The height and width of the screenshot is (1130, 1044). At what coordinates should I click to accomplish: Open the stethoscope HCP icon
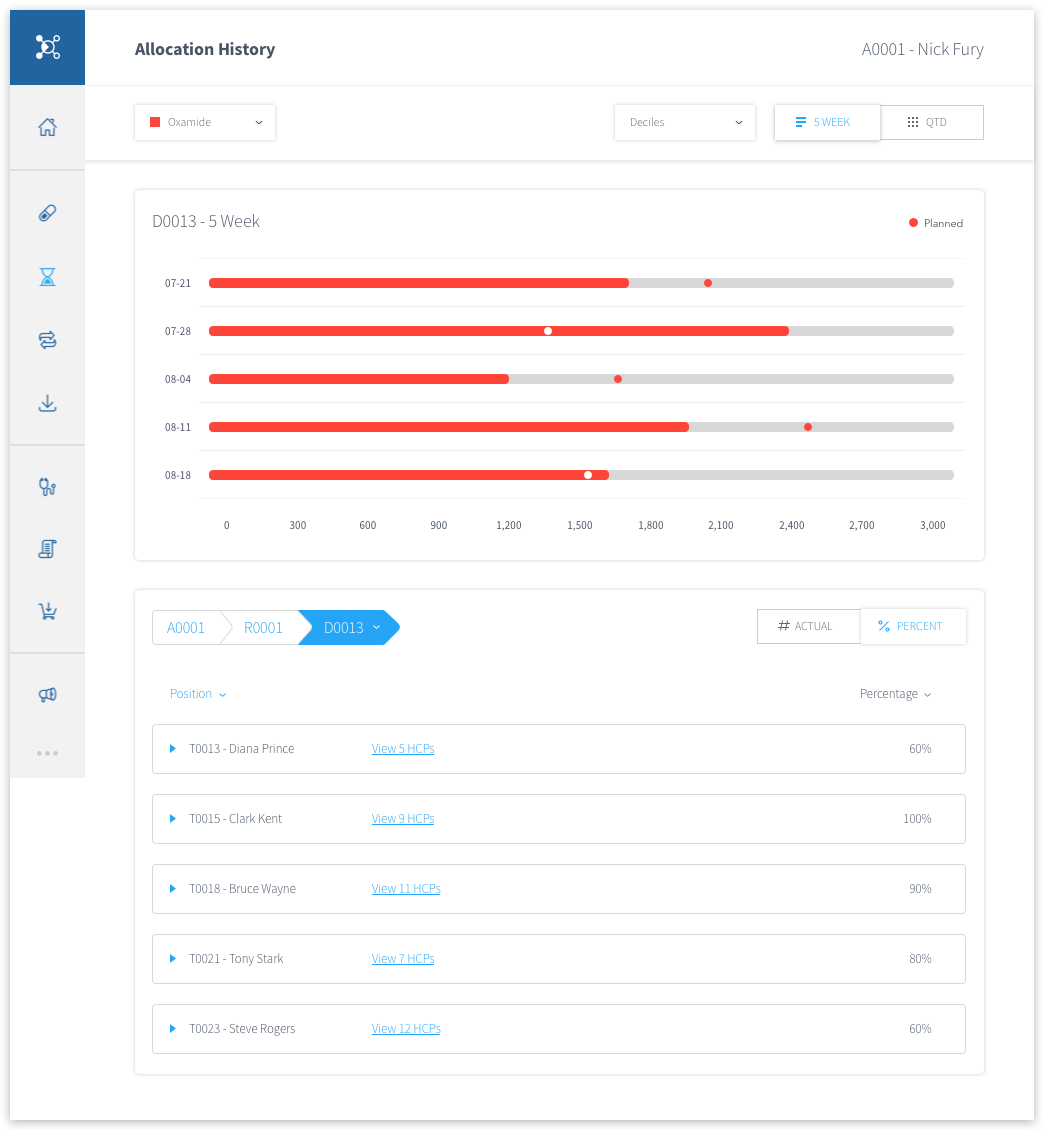coord(48,487)
